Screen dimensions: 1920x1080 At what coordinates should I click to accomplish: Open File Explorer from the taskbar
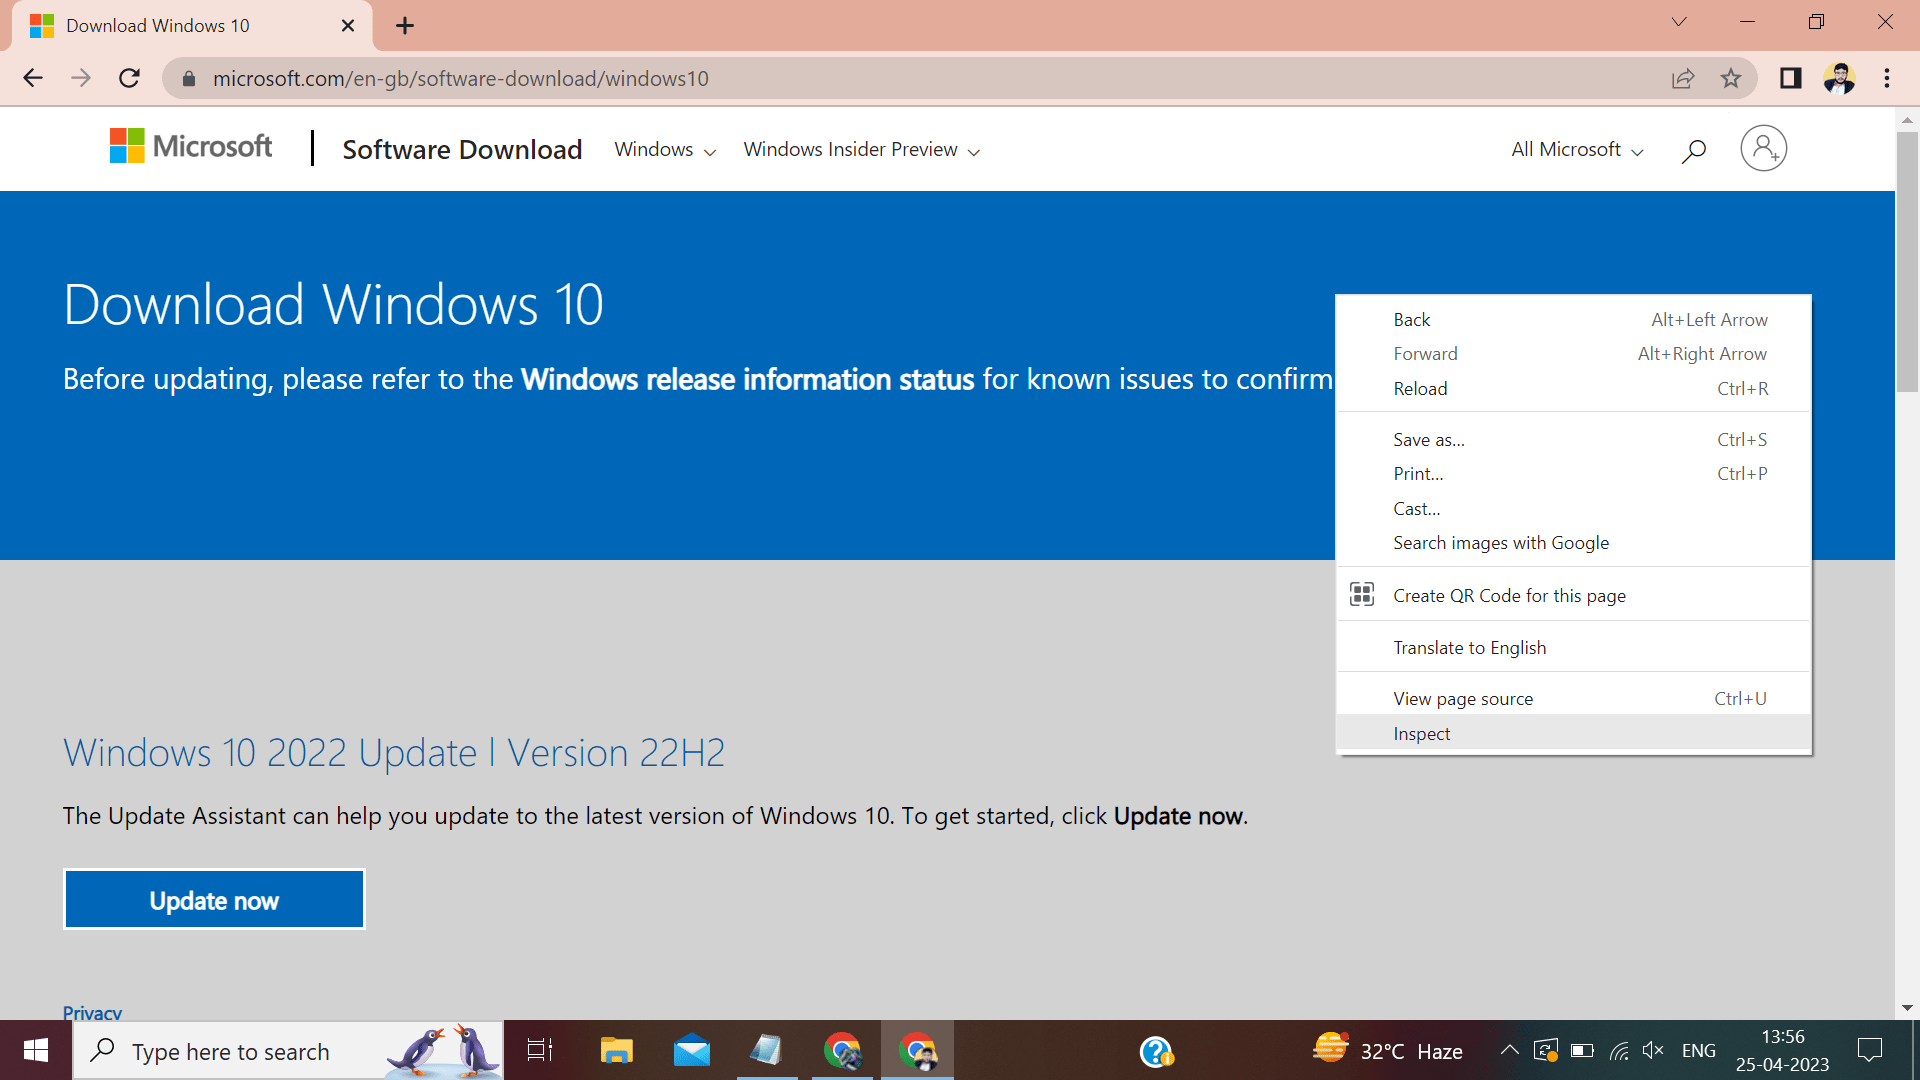click(x=616, y=1051)
